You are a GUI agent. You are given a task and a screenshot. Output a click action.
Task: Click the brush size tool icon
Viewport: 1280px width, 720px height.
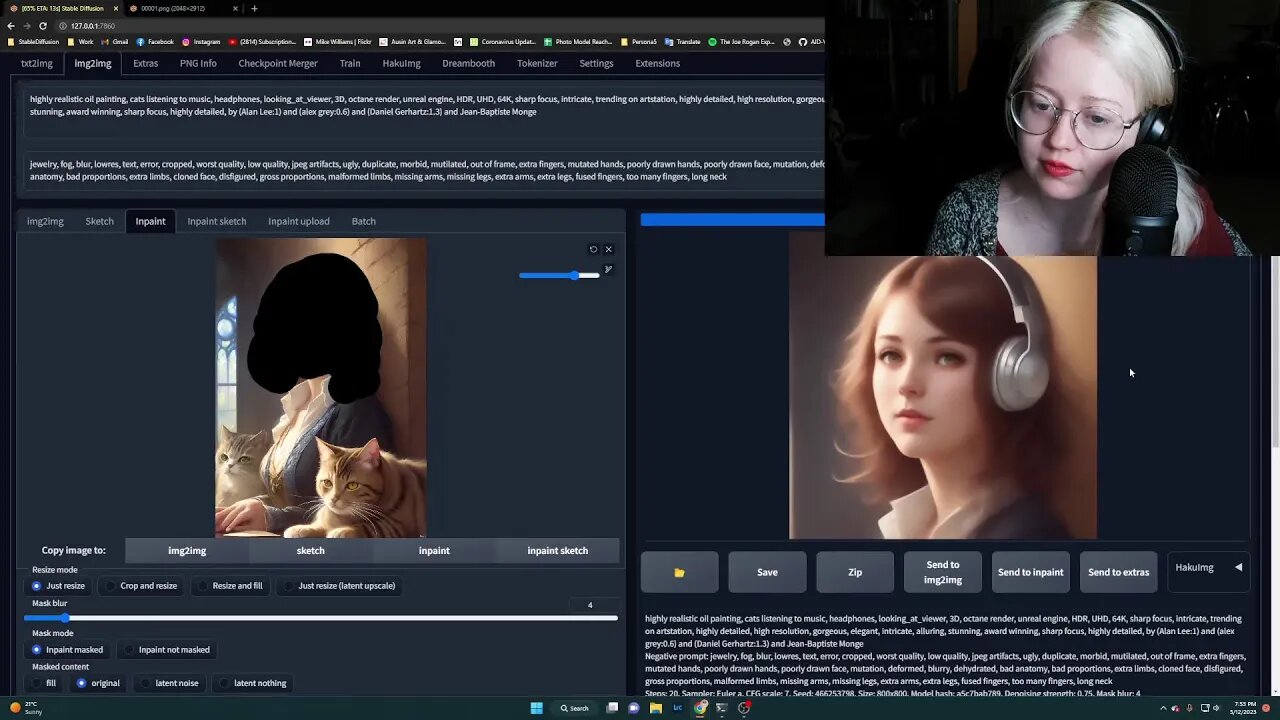click(x=608, y=269)
